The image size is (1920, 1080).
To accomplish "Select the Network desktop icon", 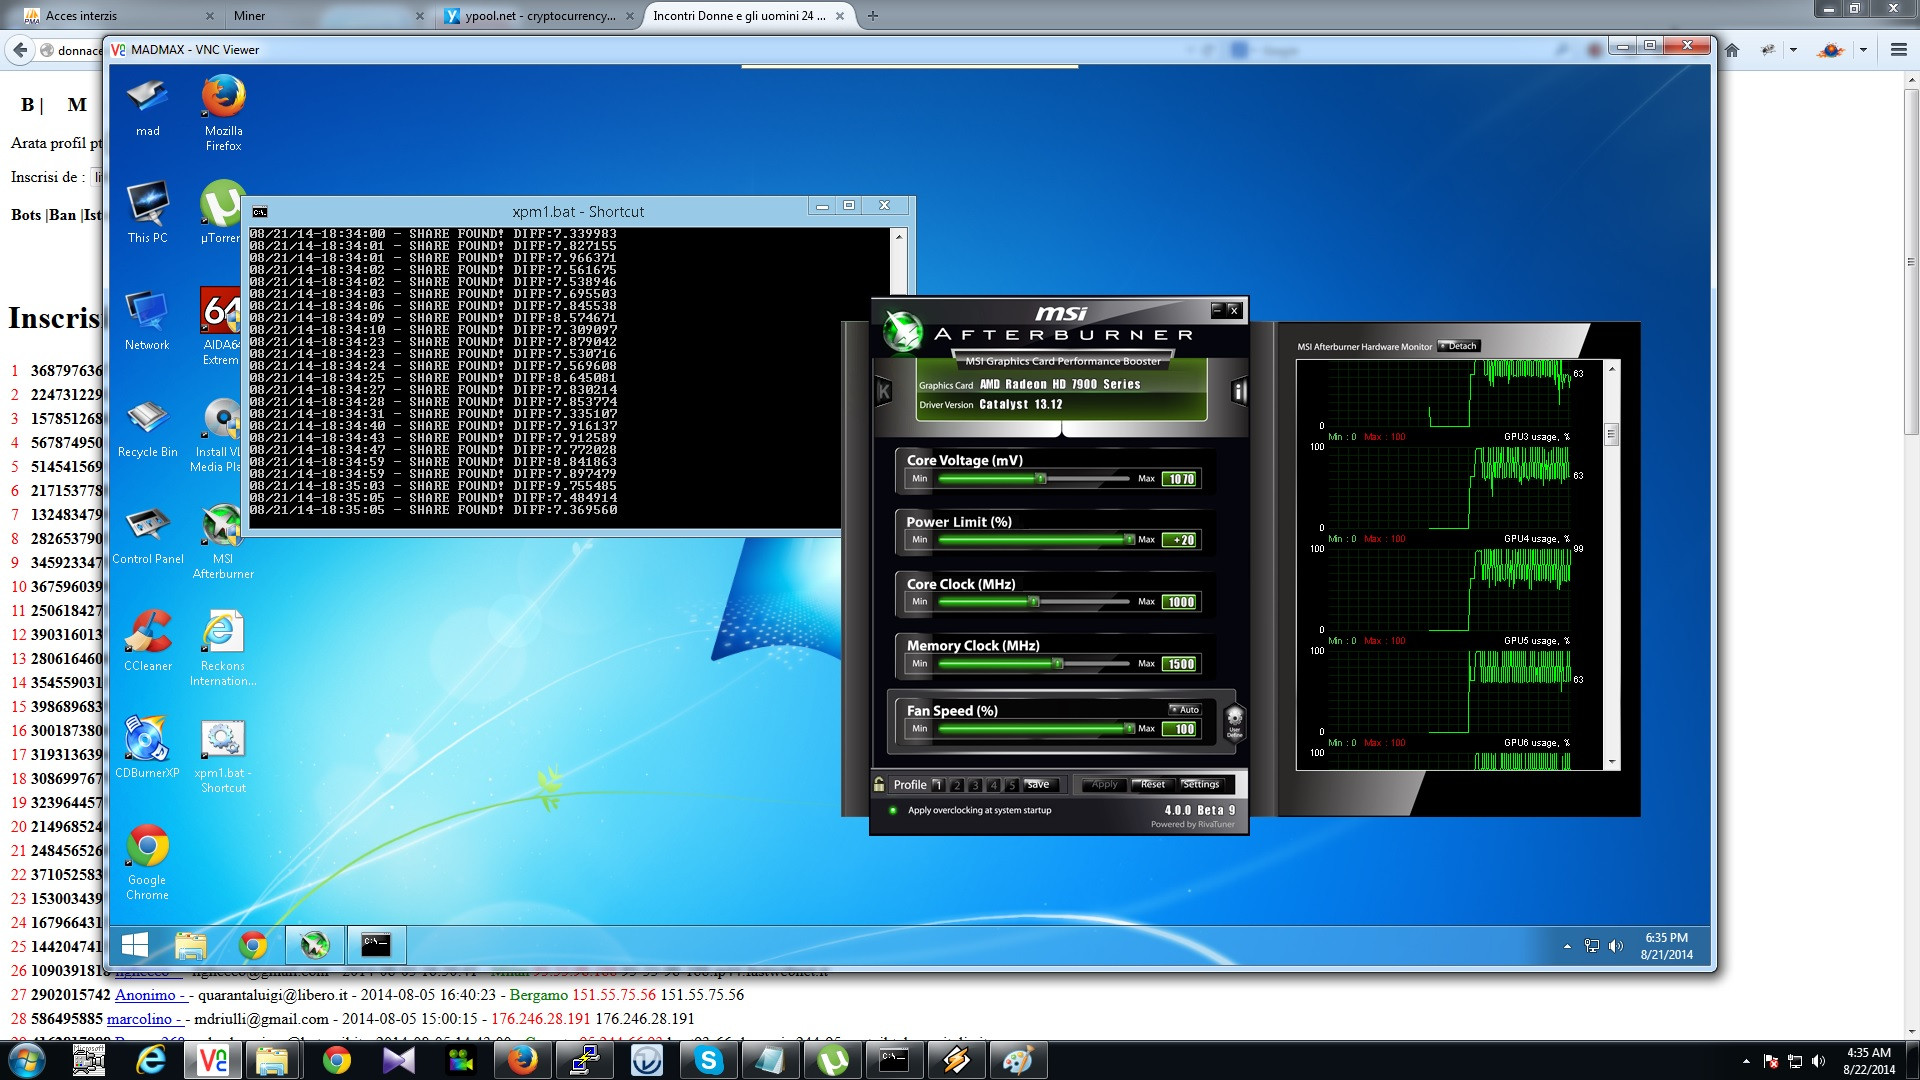I will coord(147,319).
